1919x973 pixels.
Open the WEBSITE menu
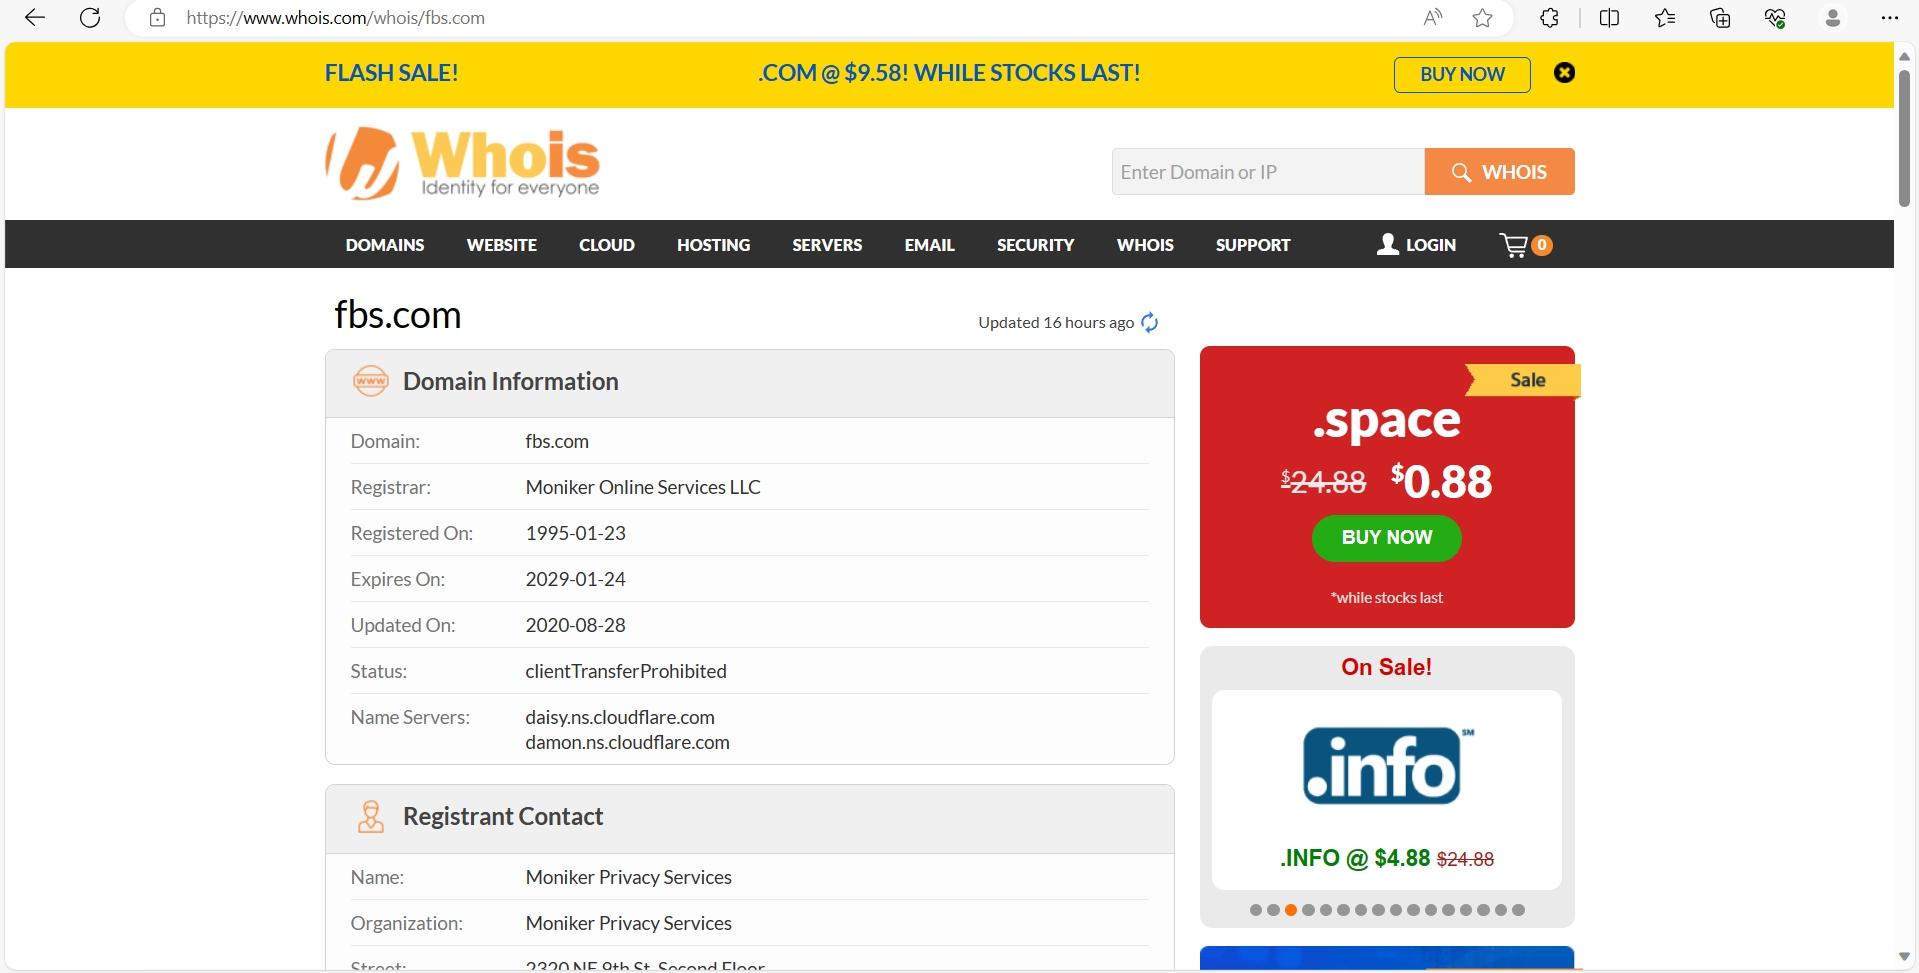tap(502, 245)
